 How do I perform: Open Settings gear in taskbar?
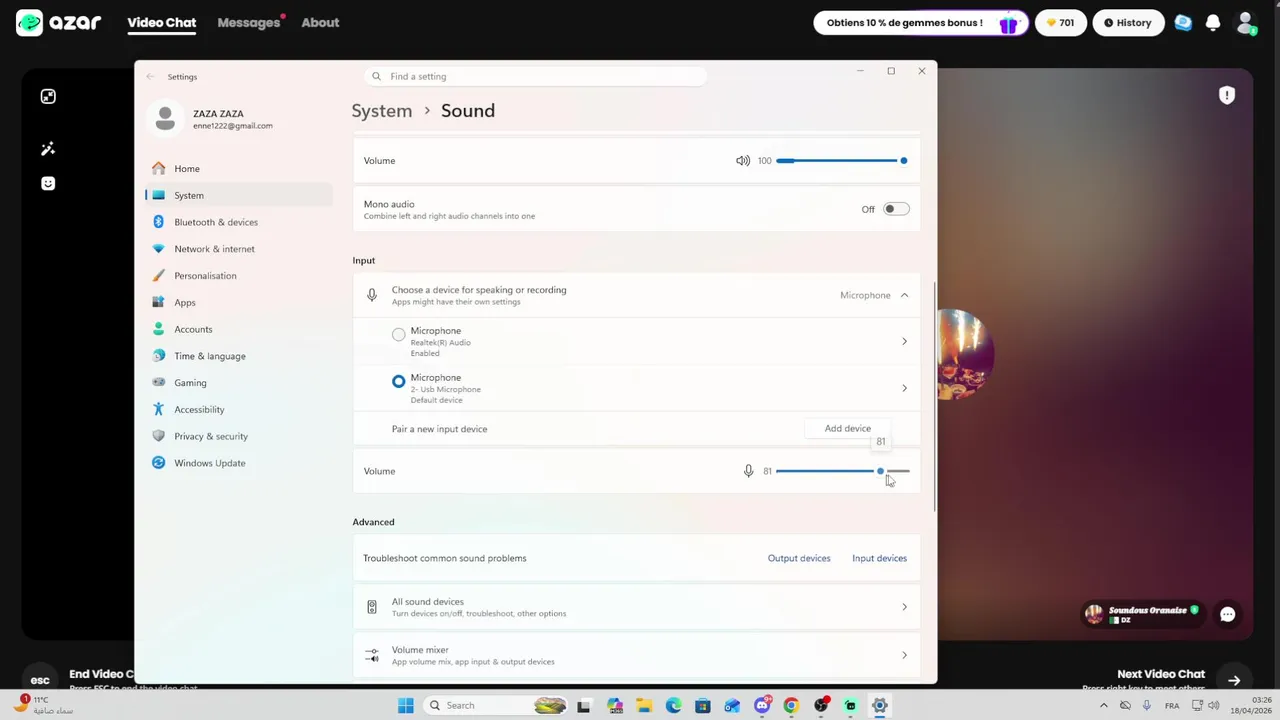pyautogui.click(x=880, y=705)
